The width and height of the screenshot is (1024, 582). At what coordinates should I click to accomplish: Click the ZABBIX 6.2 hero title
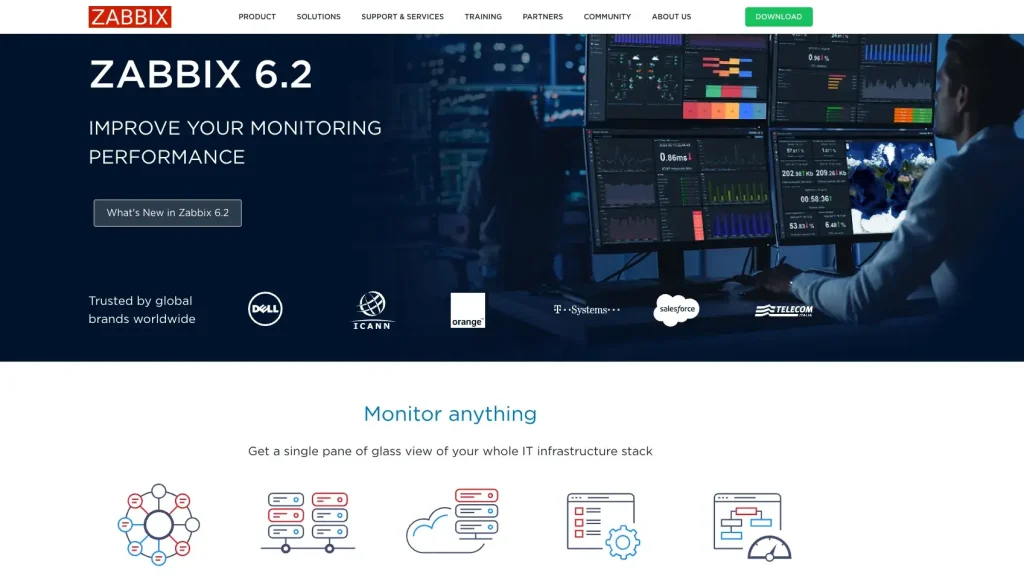[200, 74]
